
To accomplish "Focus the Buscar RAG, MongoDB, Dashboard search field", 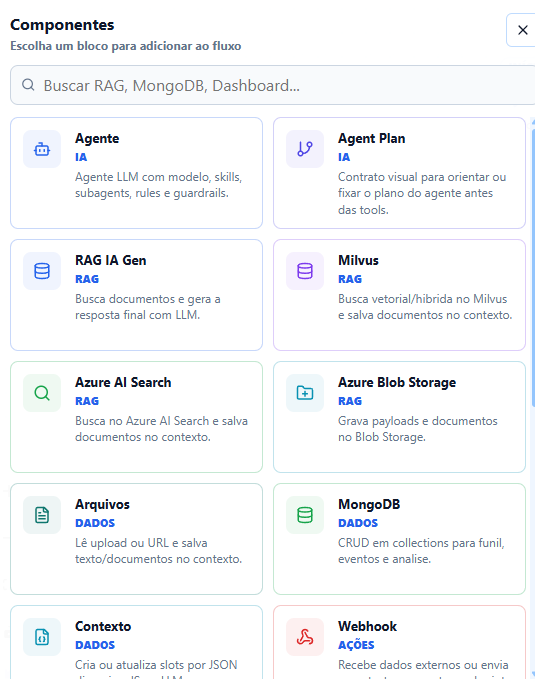I will click(273, 85).
